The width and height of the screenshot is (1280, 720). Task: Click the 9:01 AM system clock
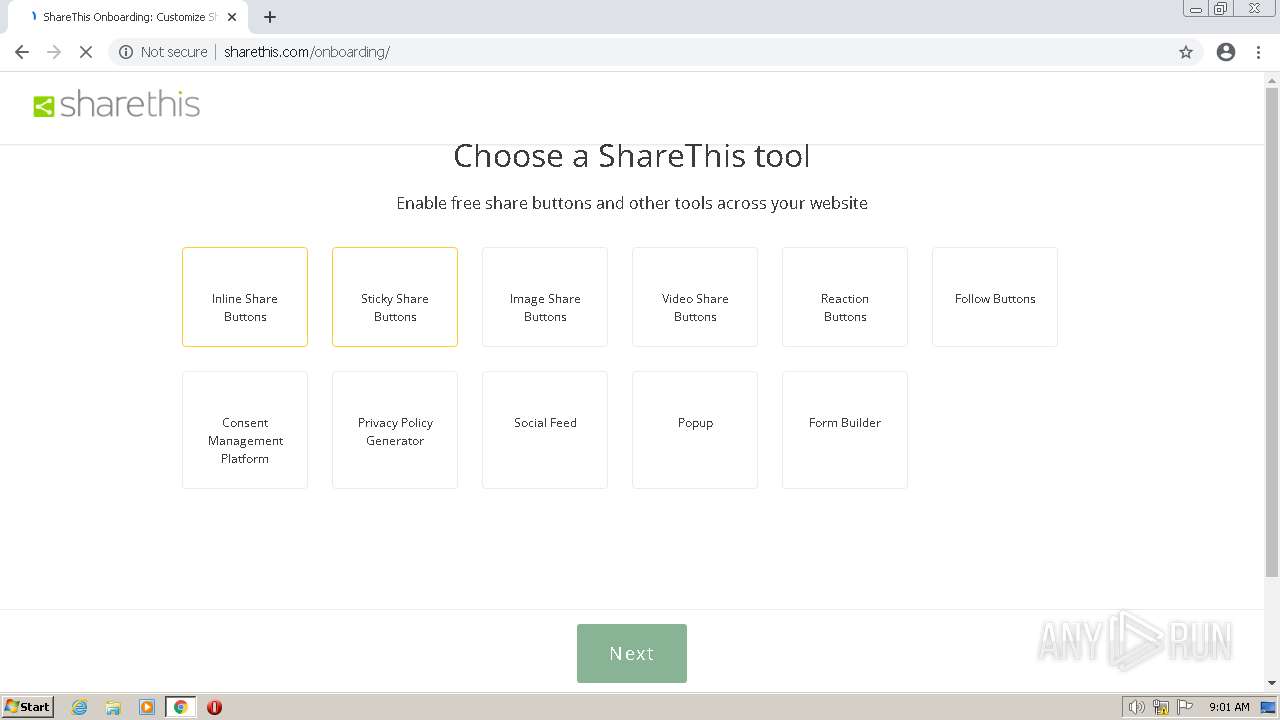(x=1229, y=707)
